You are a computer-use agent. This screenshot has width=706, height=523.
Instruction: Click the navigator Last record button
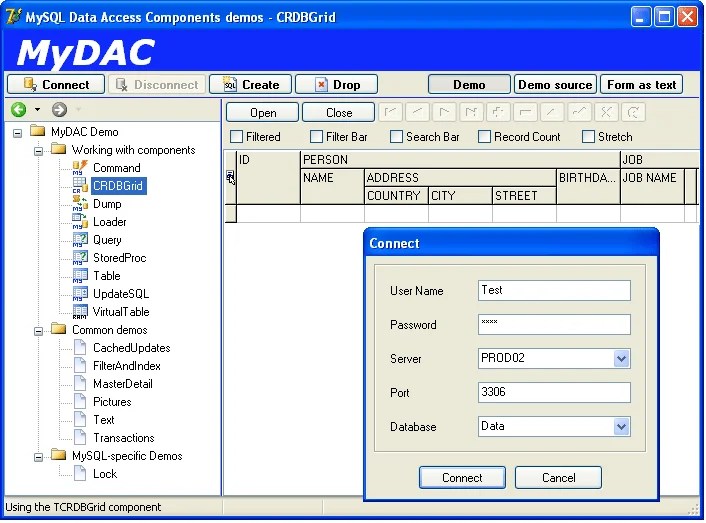(x=471, y=113)
